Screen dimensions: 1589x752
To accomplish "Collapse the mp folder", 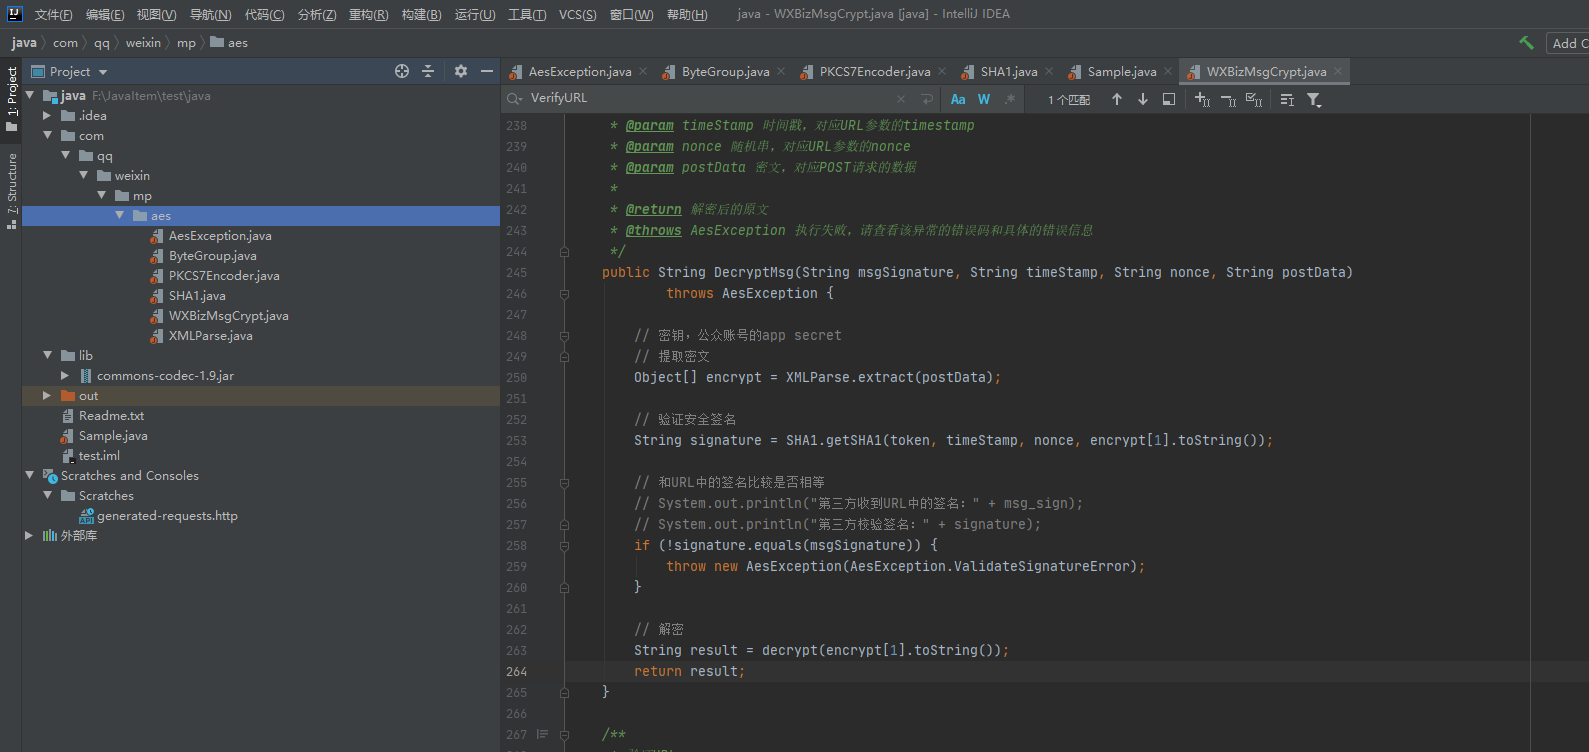I will (x=102, y=195).
